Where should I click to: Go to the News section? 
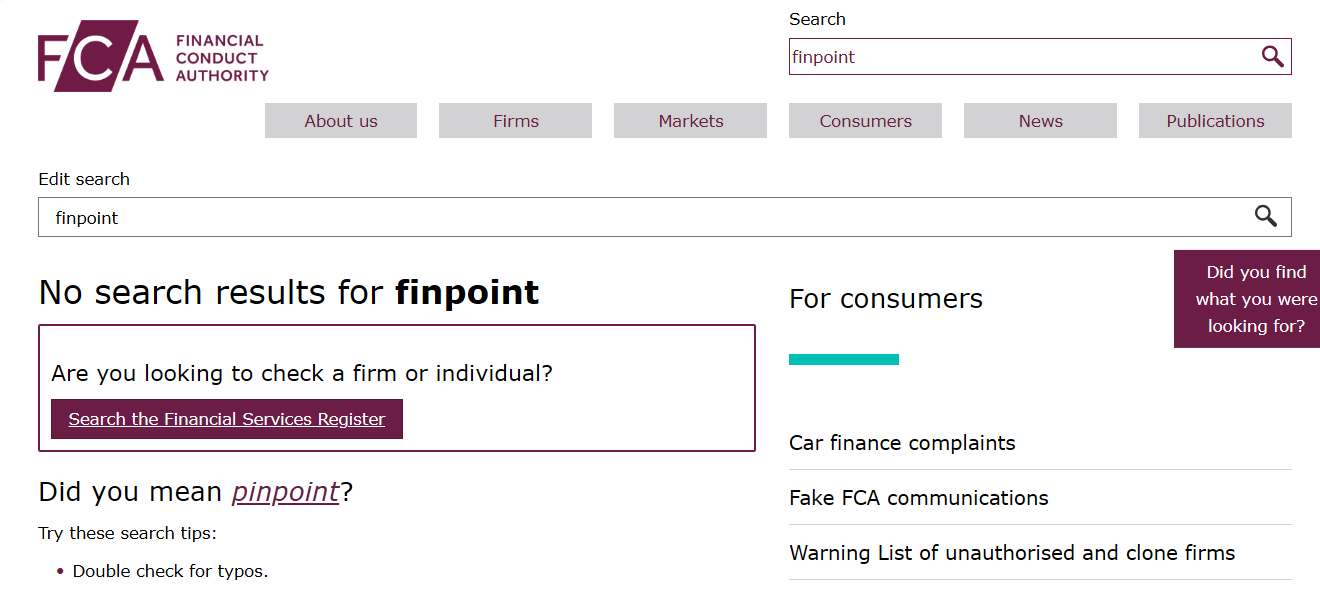1040,120
